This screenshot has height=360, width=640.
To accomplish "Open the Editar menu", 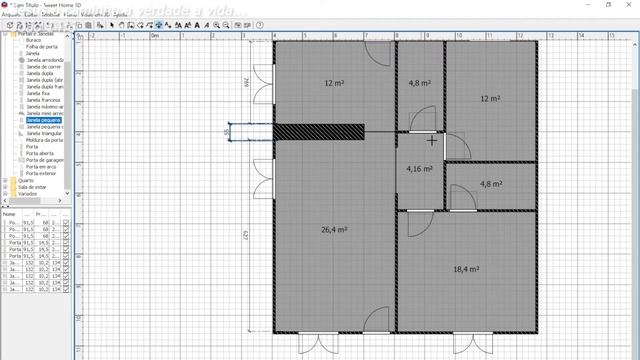I will point(32,15).
